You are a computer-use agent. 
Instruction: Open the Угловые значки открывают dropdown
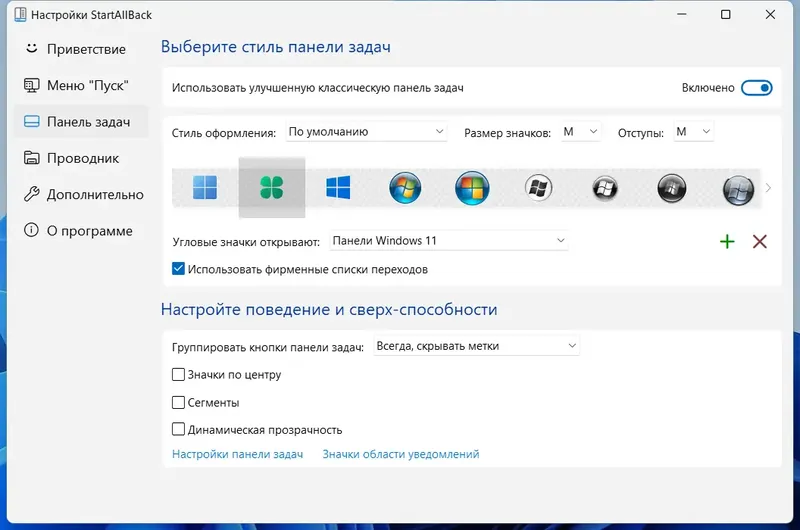tap(449, 240)
